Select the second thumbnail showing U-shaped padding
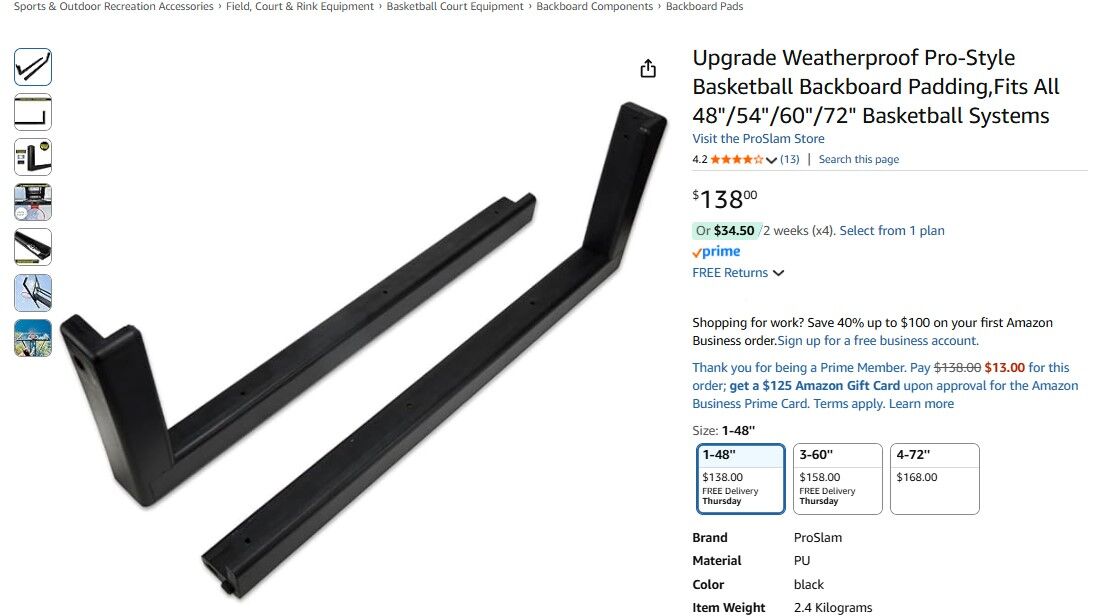Screen dimensions: 1093x616 pyautogui.click(x=33, y=112)
